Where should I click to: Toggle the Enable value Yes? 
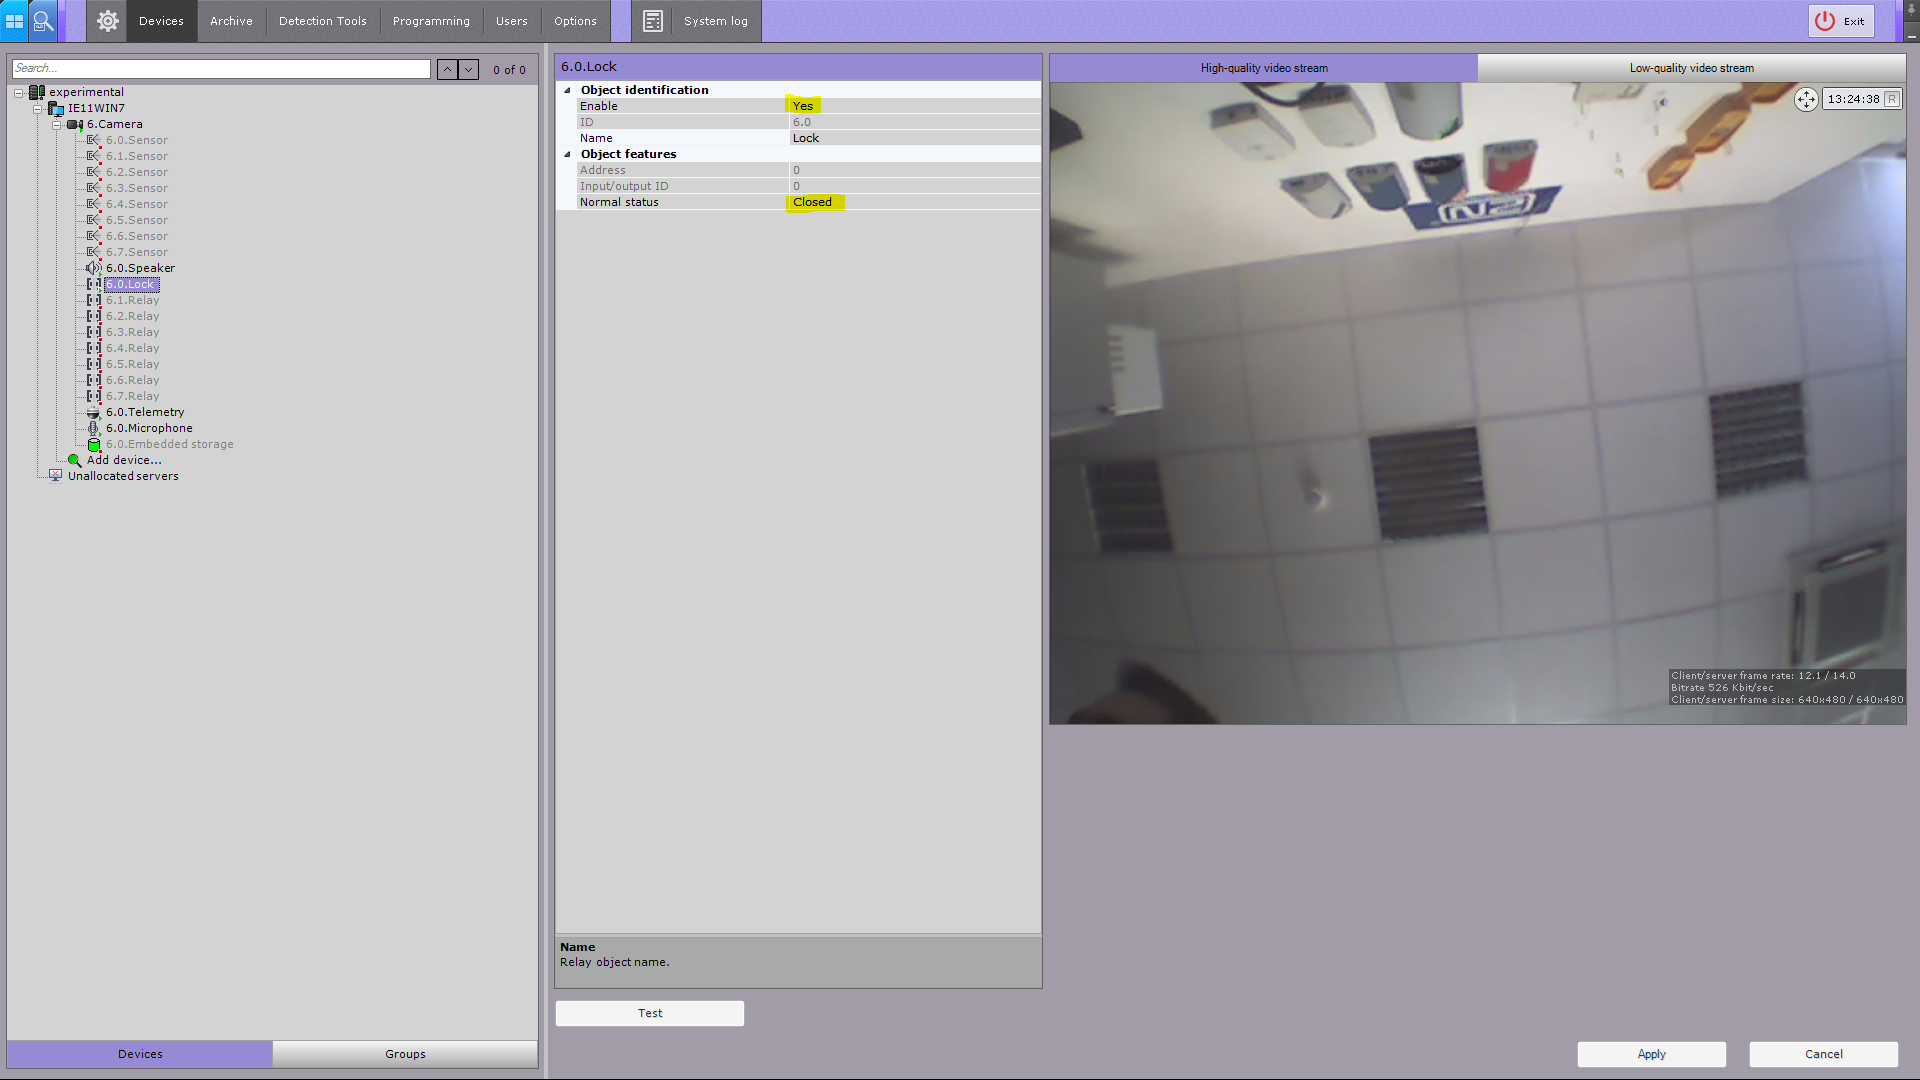tap(803, 106)
